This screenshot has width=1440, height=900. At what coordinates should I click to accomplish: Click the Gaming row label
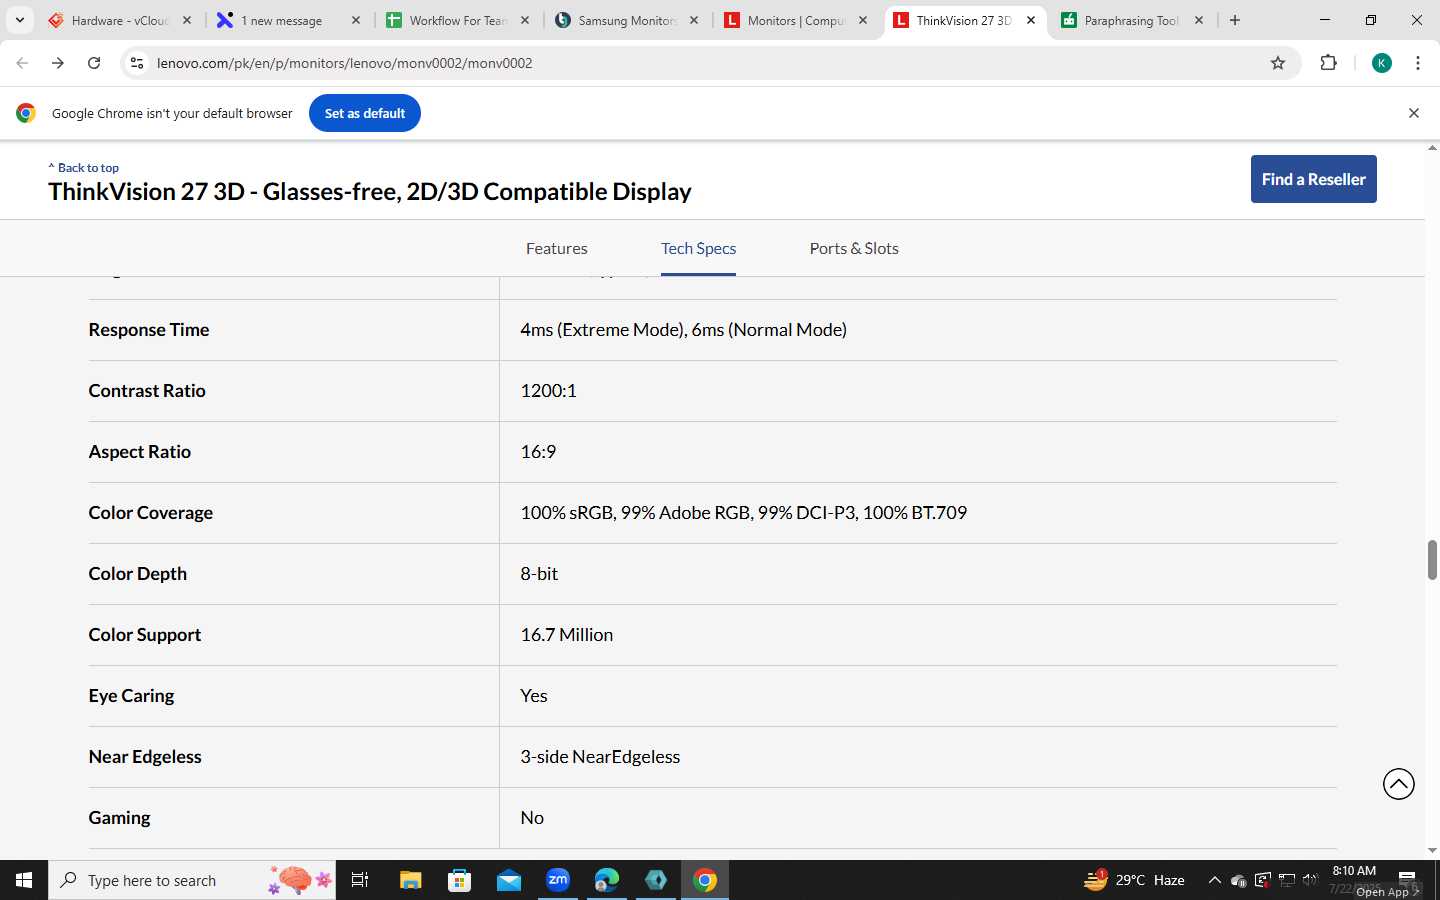[119, 818]
